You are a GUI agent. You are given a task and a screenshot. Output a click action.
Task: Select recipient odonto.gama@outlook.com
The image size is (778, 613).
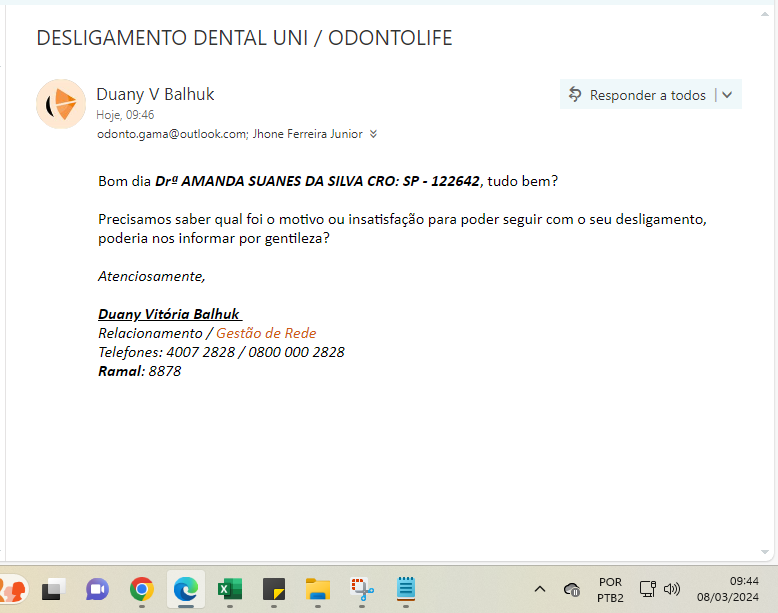[171, 134]
